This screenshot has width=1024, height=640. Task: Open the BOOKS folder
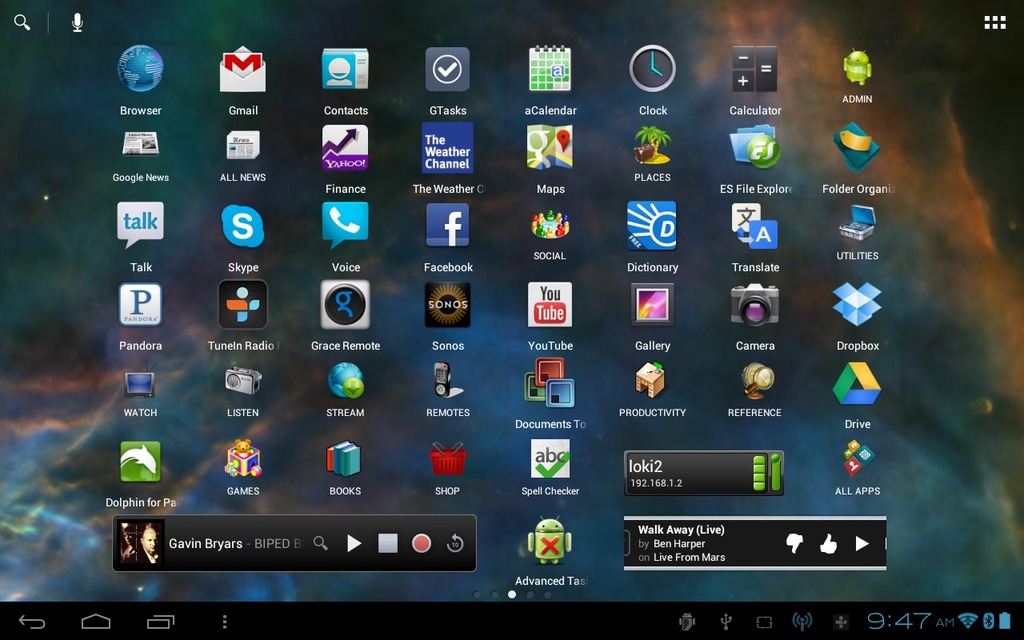(344, 458)
